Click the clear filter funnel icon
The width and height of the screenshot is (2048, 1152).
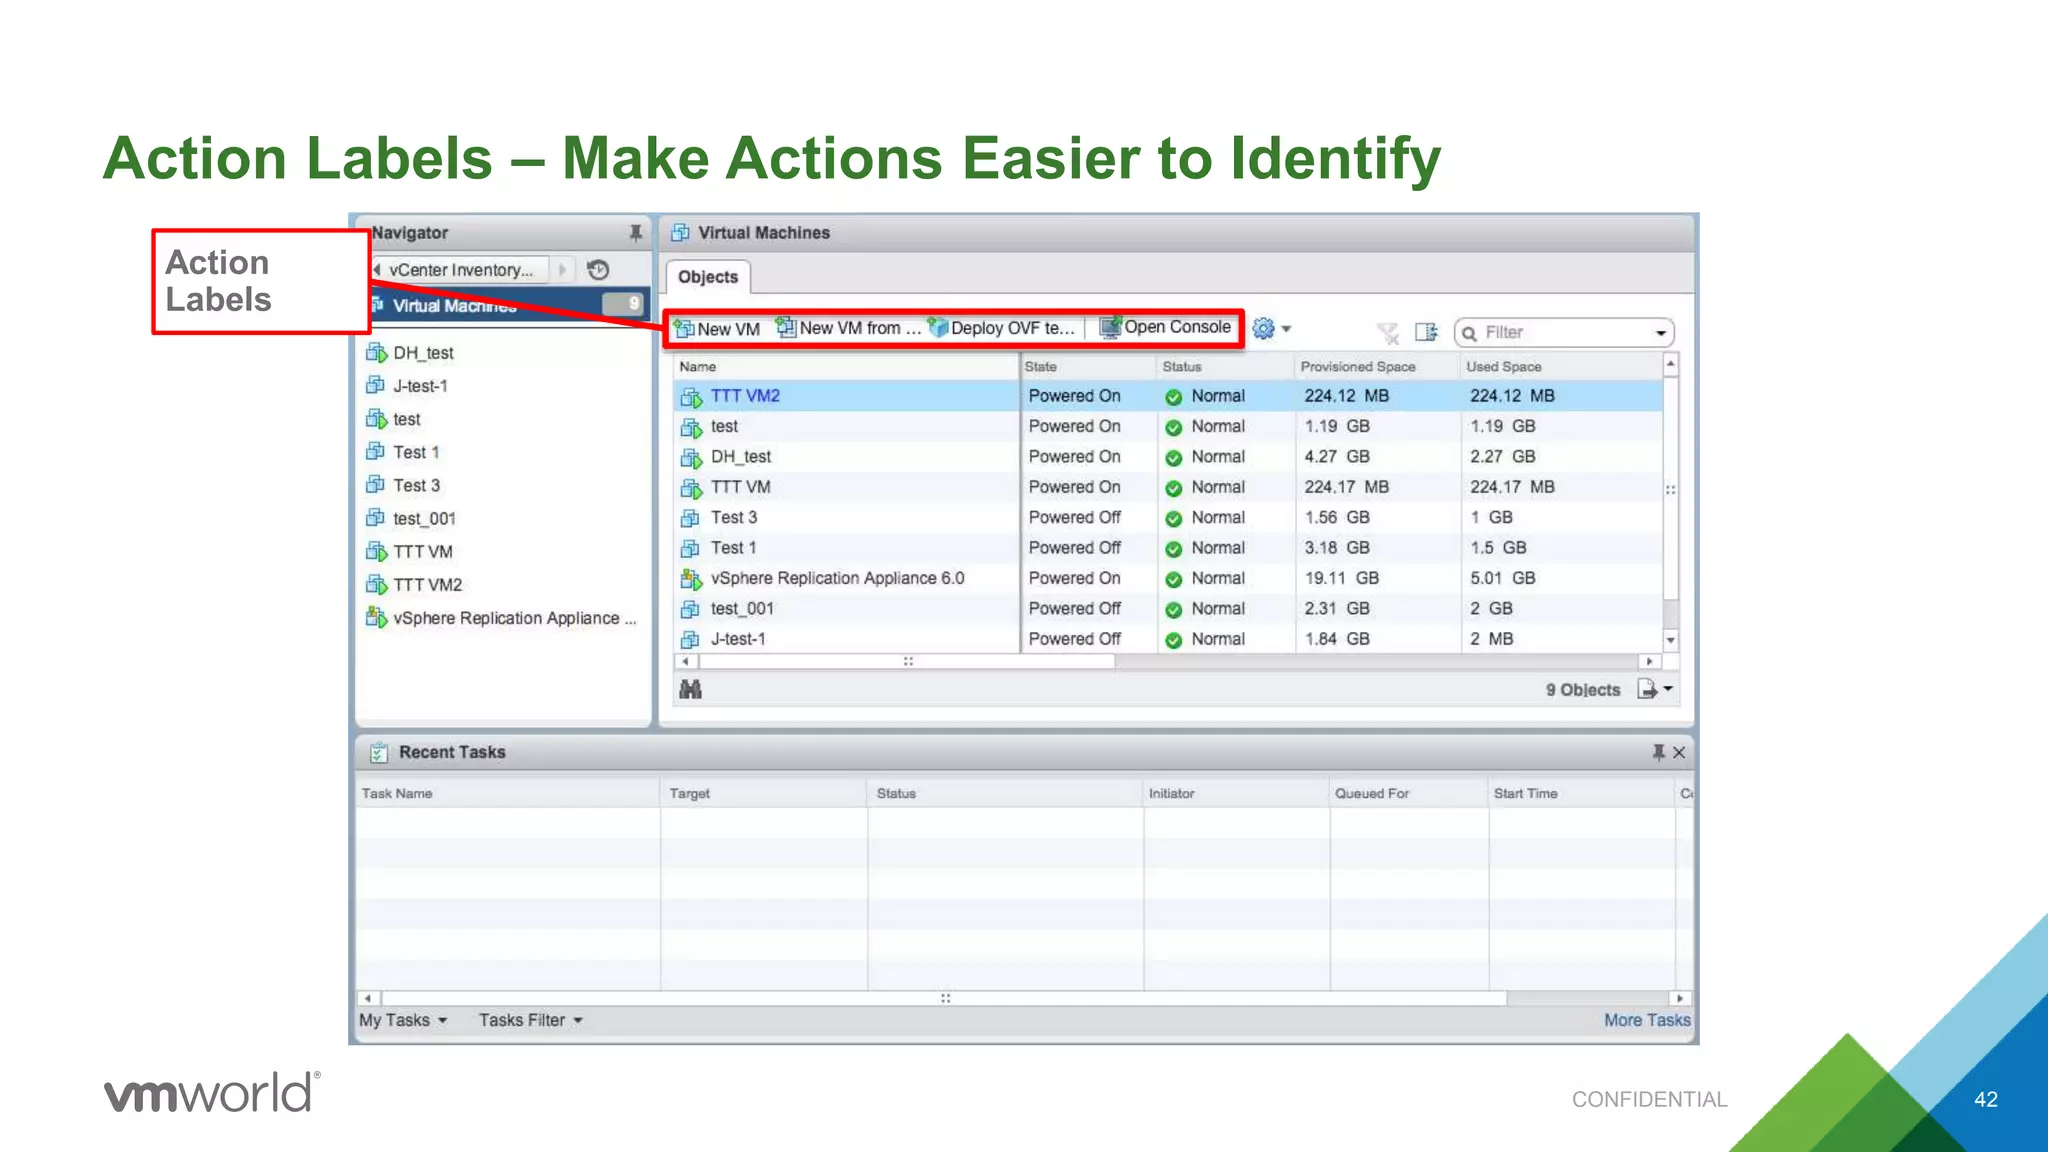[x=1387, y=332]
